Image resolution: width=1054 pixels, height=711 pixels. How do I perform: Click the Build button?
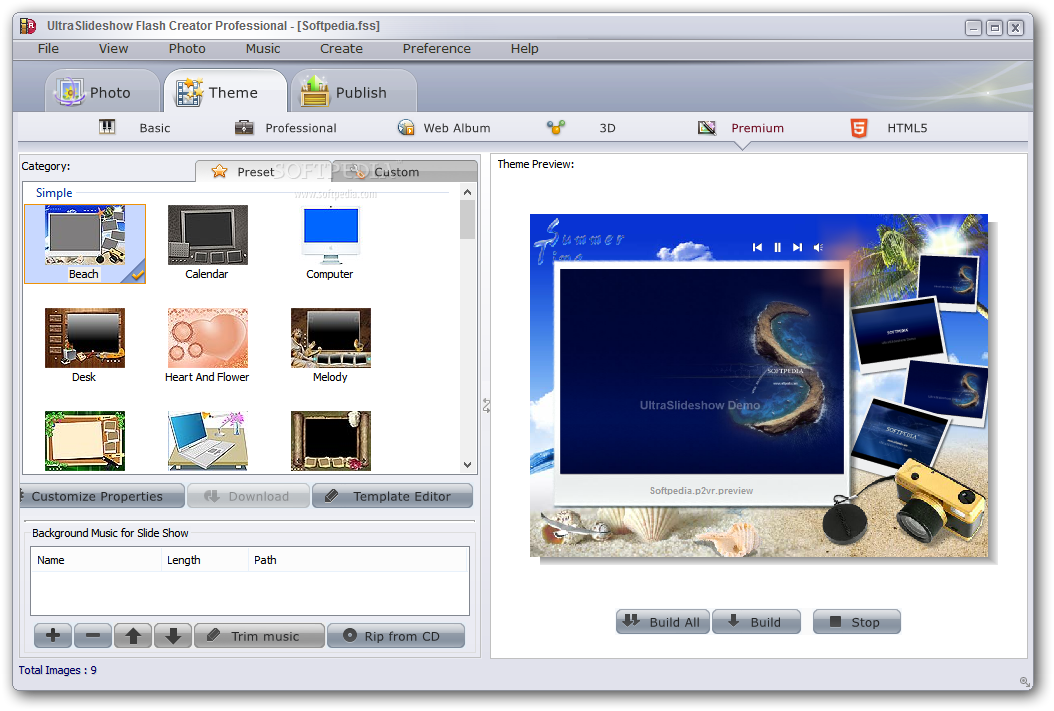[x=756, y=622]
